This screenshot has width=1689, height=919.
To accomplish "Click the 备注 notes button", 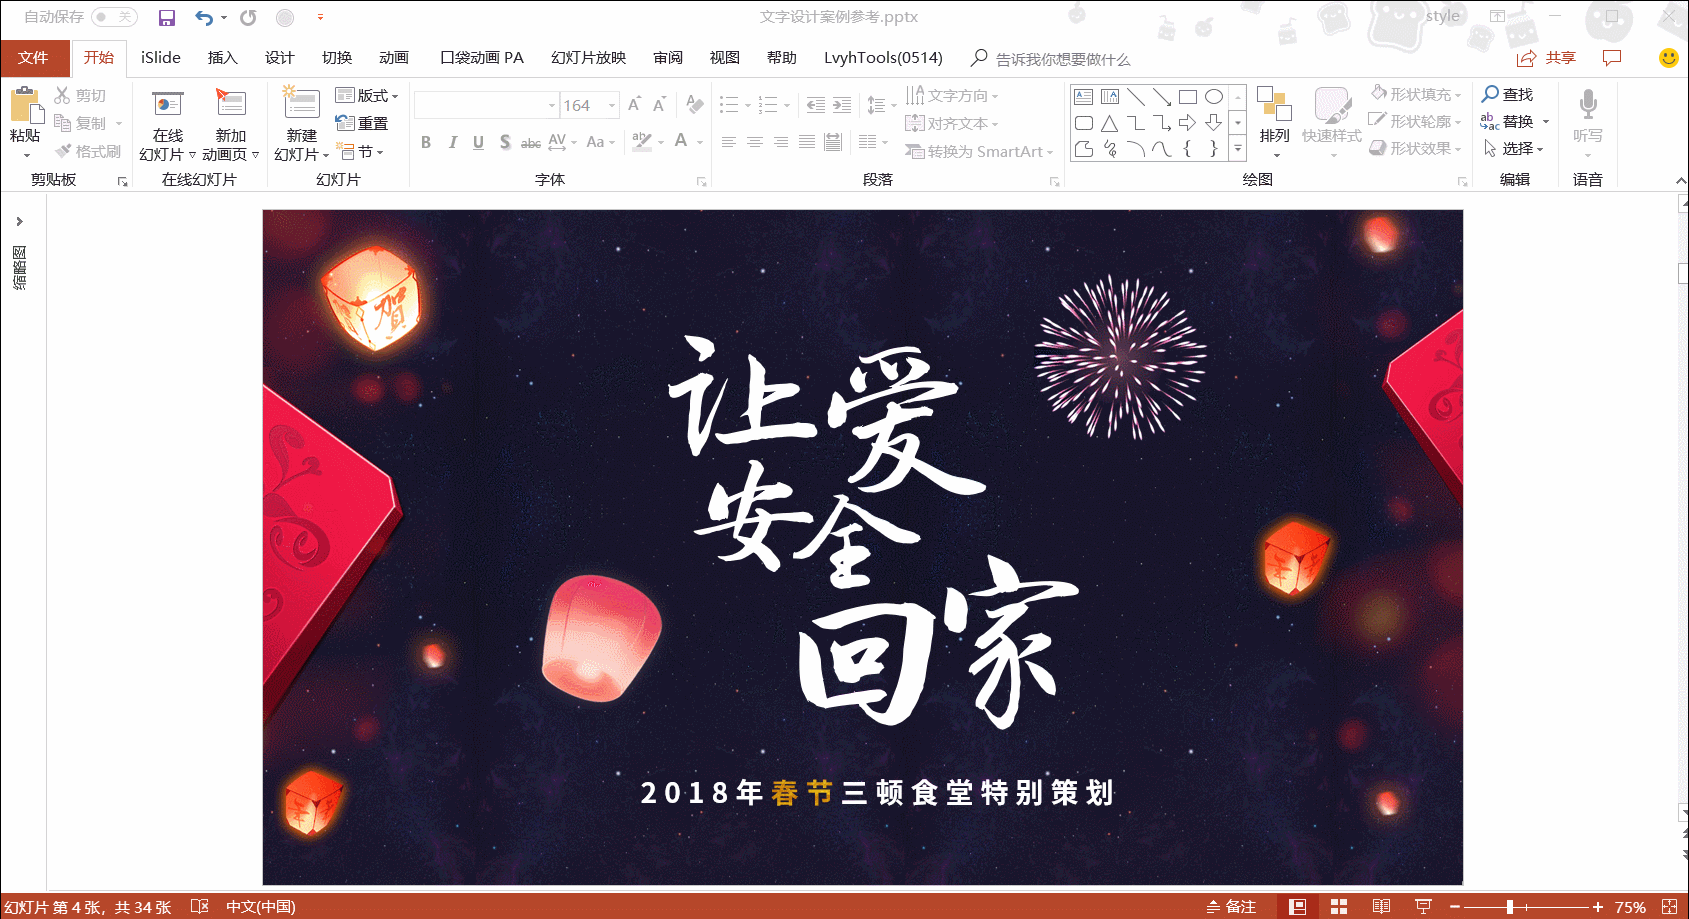I will 1231,907.
